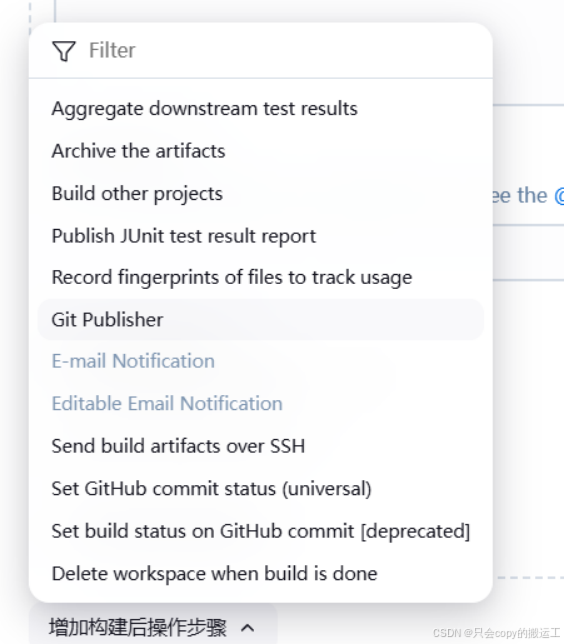Select Build other projects
The width and height of the screenshot is (564, 644).
260,193
